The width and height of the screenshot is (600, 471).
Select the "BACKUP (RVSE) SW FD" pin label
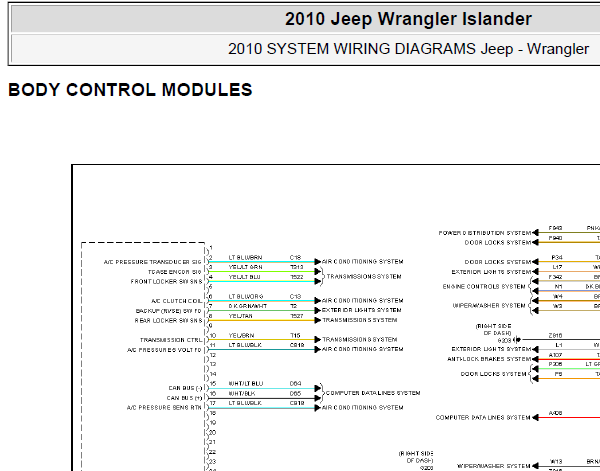point(168,311)
